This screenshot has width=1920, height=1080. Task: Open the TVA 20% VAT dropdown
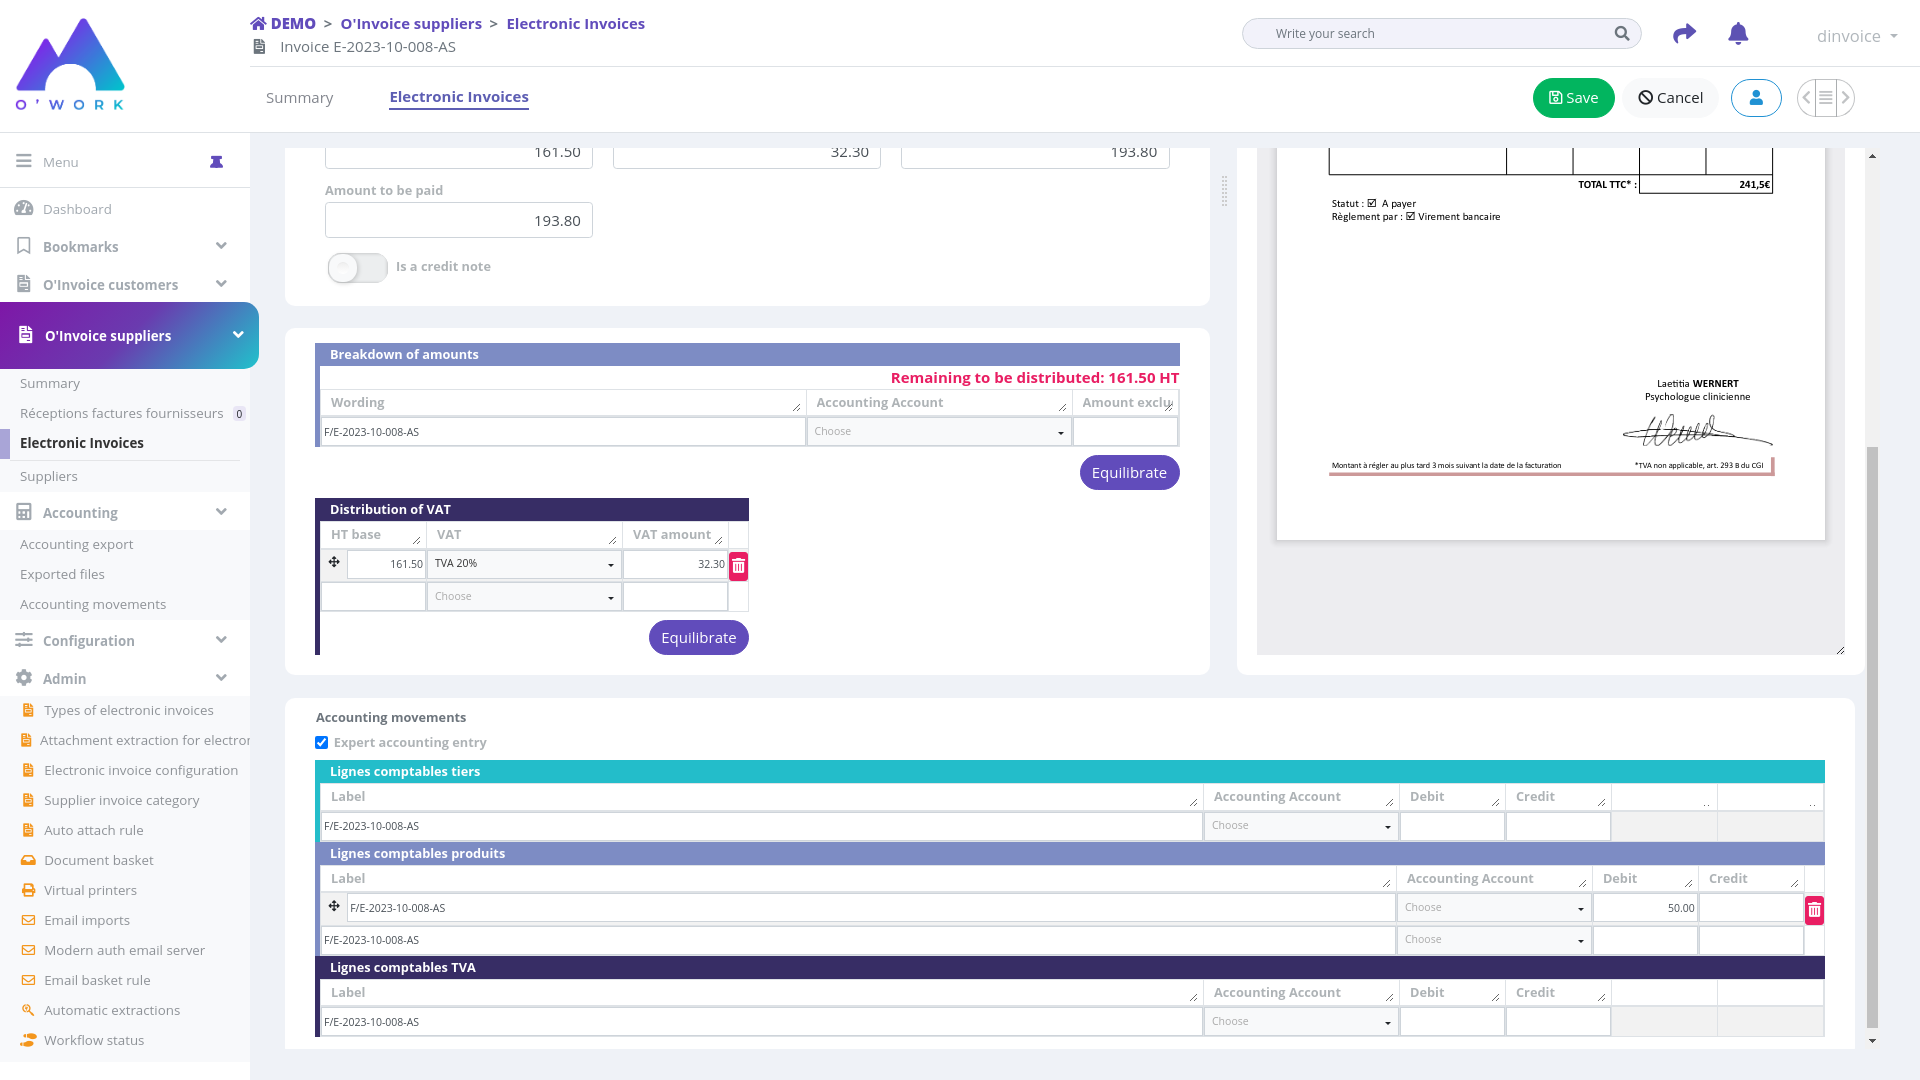tap(524, 564)
